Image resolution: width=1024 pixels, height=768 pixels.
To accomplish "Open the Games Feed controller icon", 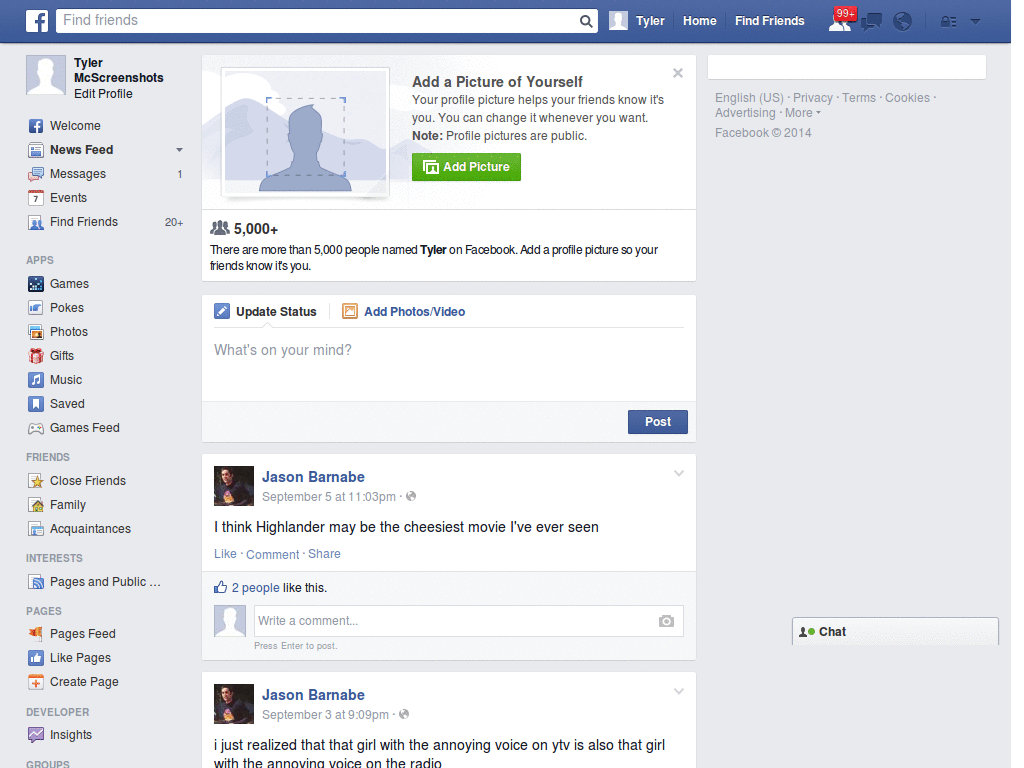I will (36, 428).
